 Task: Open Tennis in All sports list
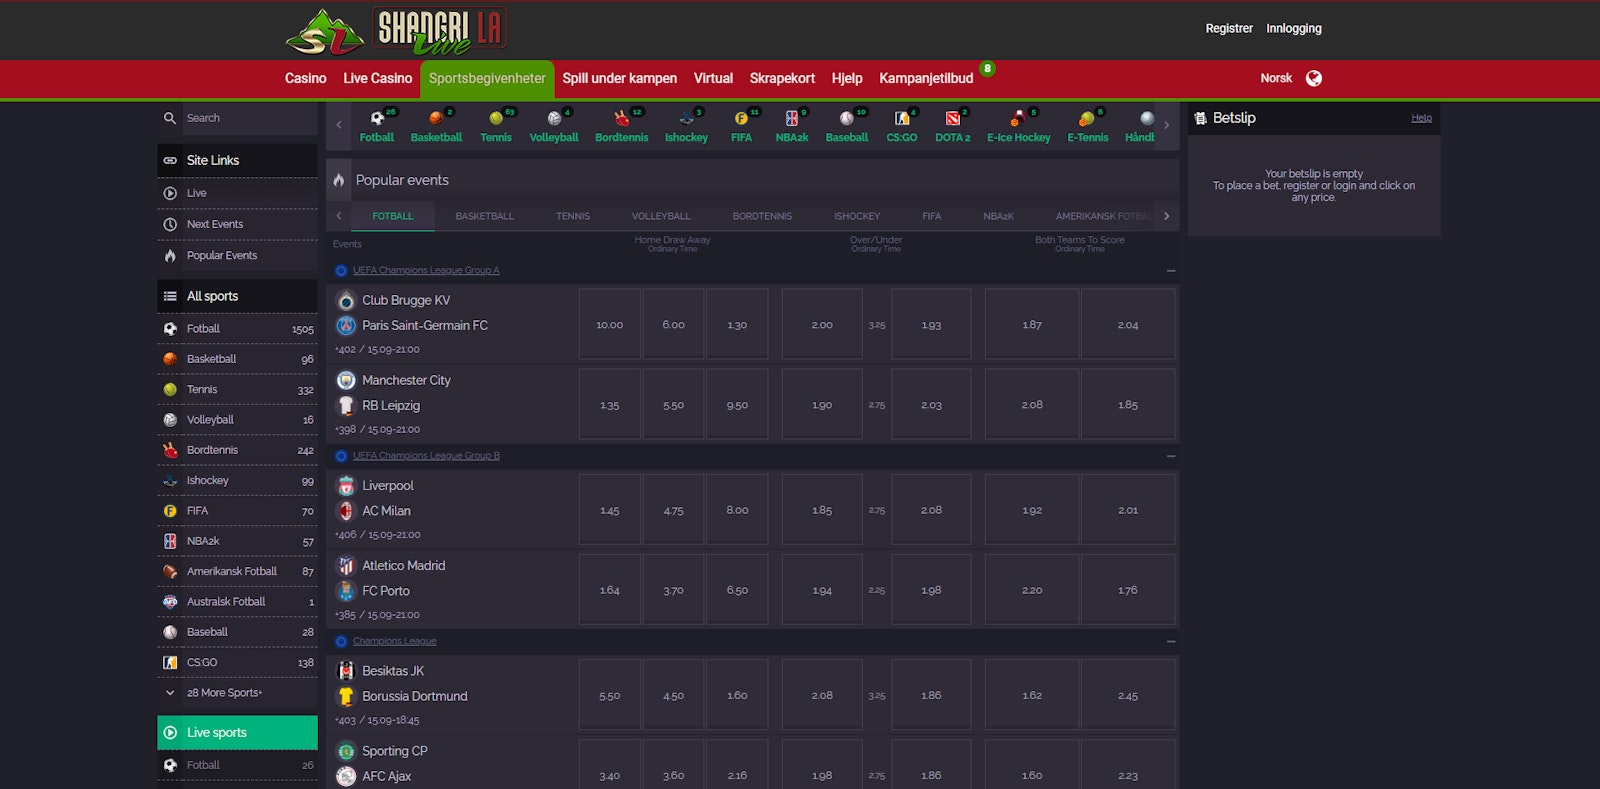[x=202, y=390]
